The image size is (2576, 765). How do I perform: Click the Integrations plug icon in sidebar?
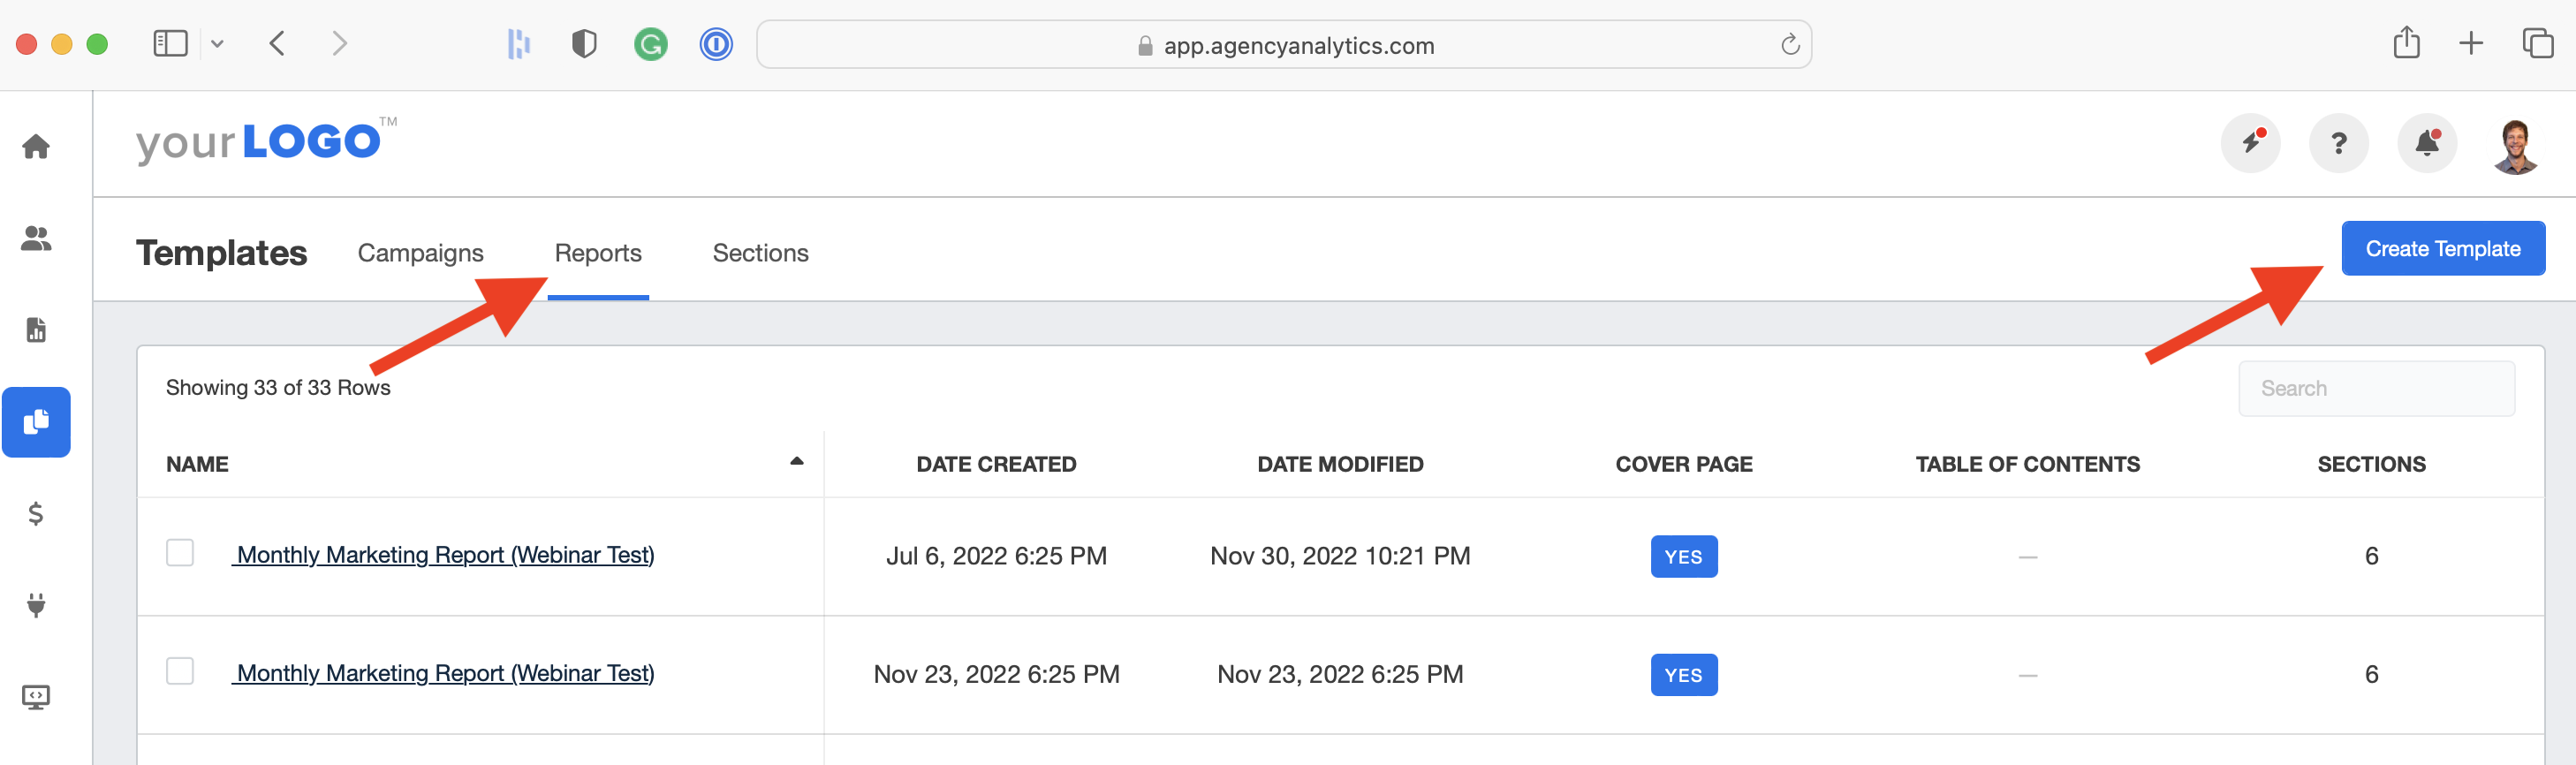pyautogui.click(x=36, y=605)
